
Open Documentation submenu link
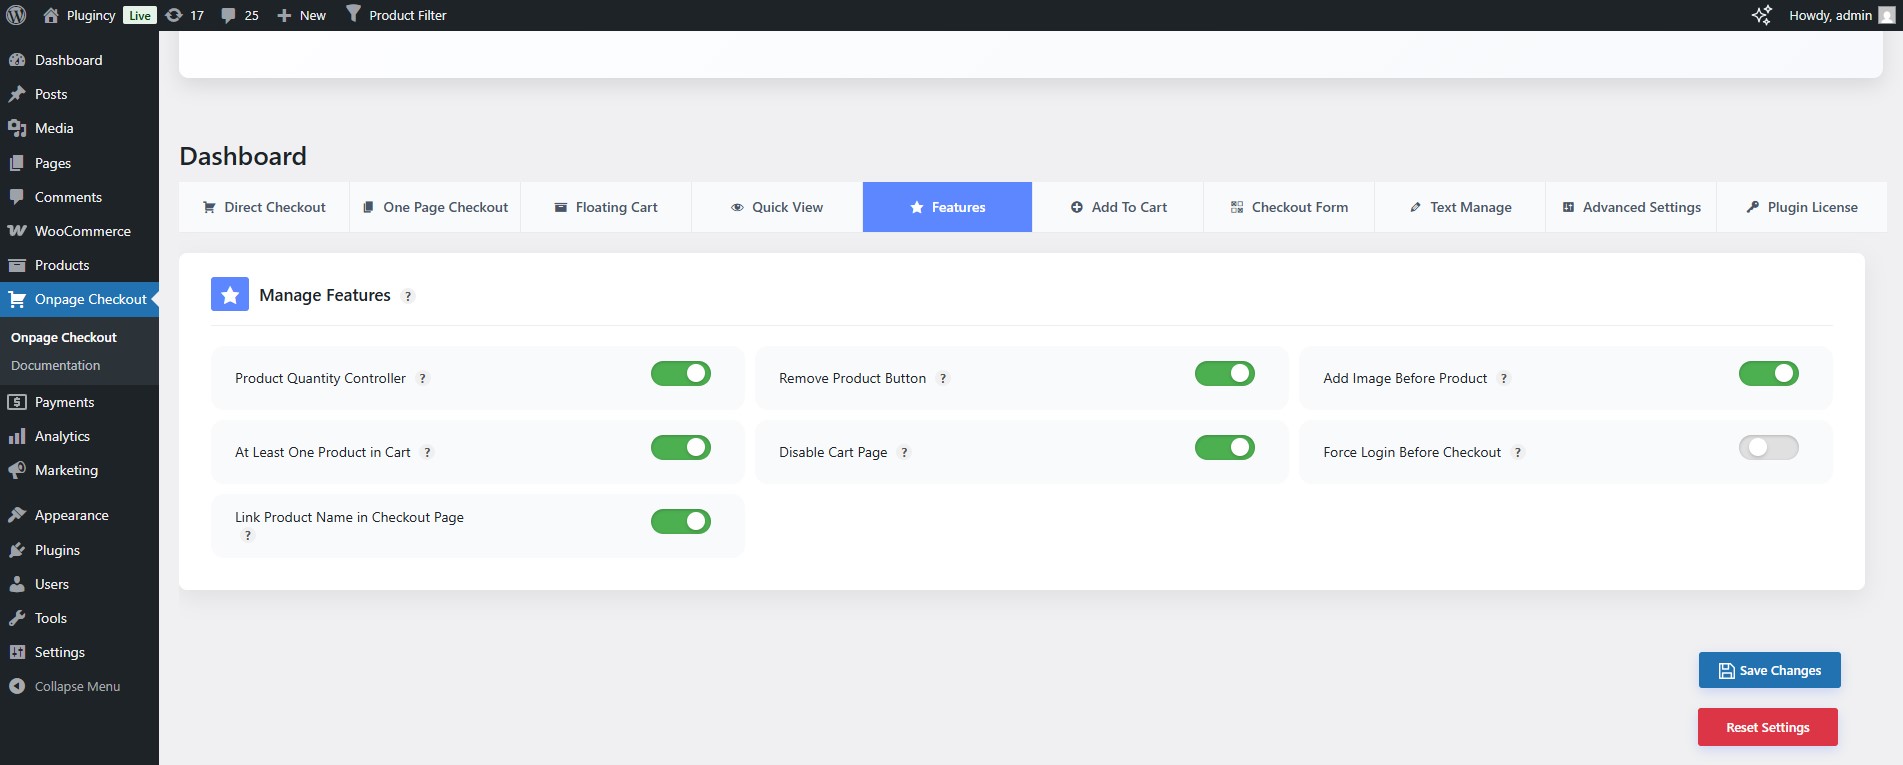click(x=56, y=365)
